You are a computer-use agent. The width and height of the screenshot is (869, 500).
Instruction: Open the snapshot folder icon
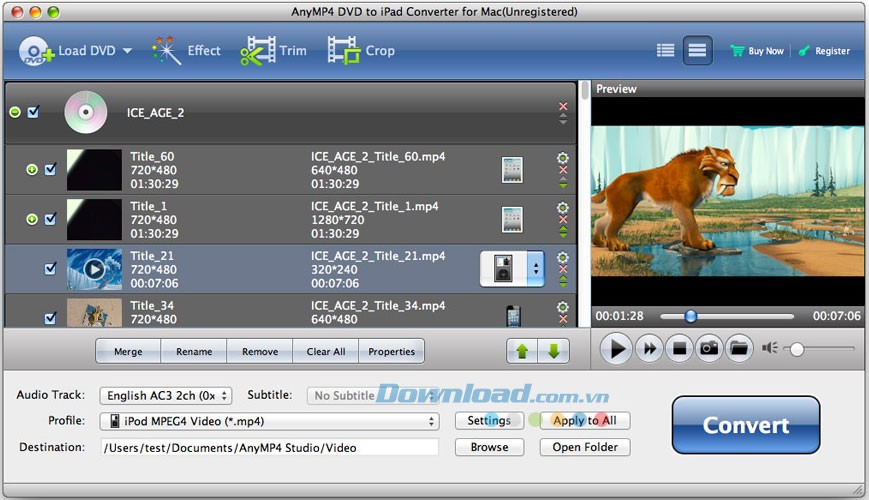click(x=739, y=349)
